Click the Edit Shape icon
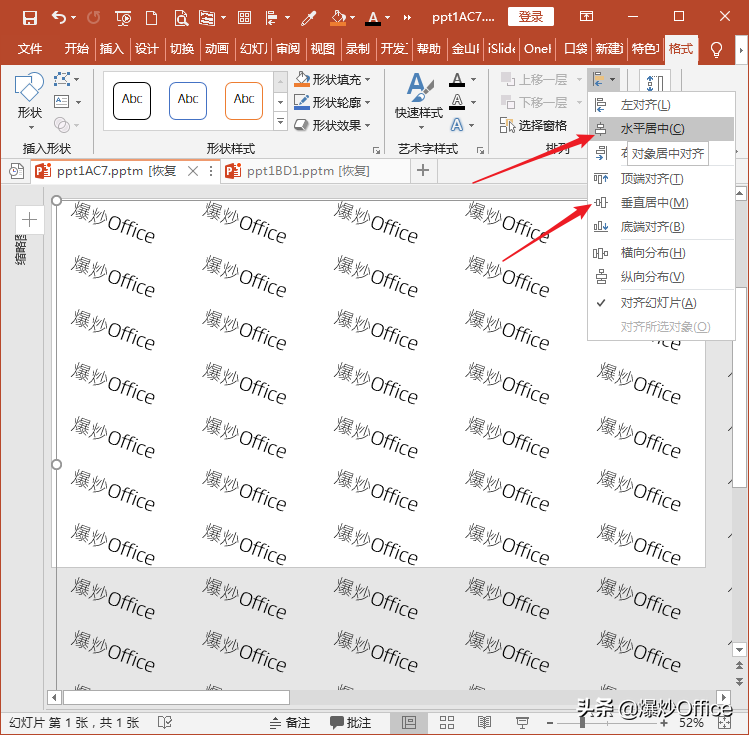 click(62, 79)
